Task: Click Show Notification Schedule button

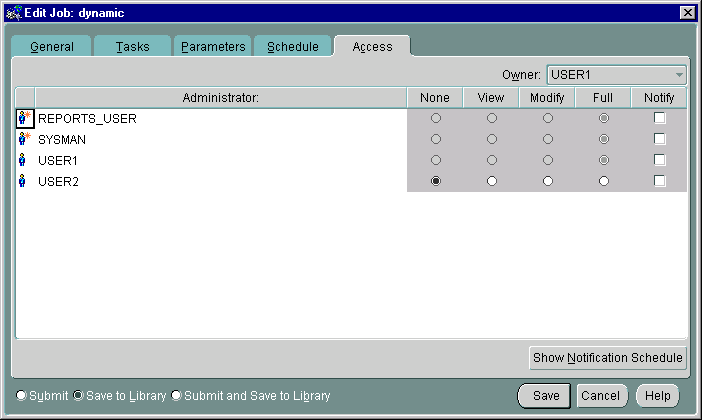Action: (x=607, y=358)
